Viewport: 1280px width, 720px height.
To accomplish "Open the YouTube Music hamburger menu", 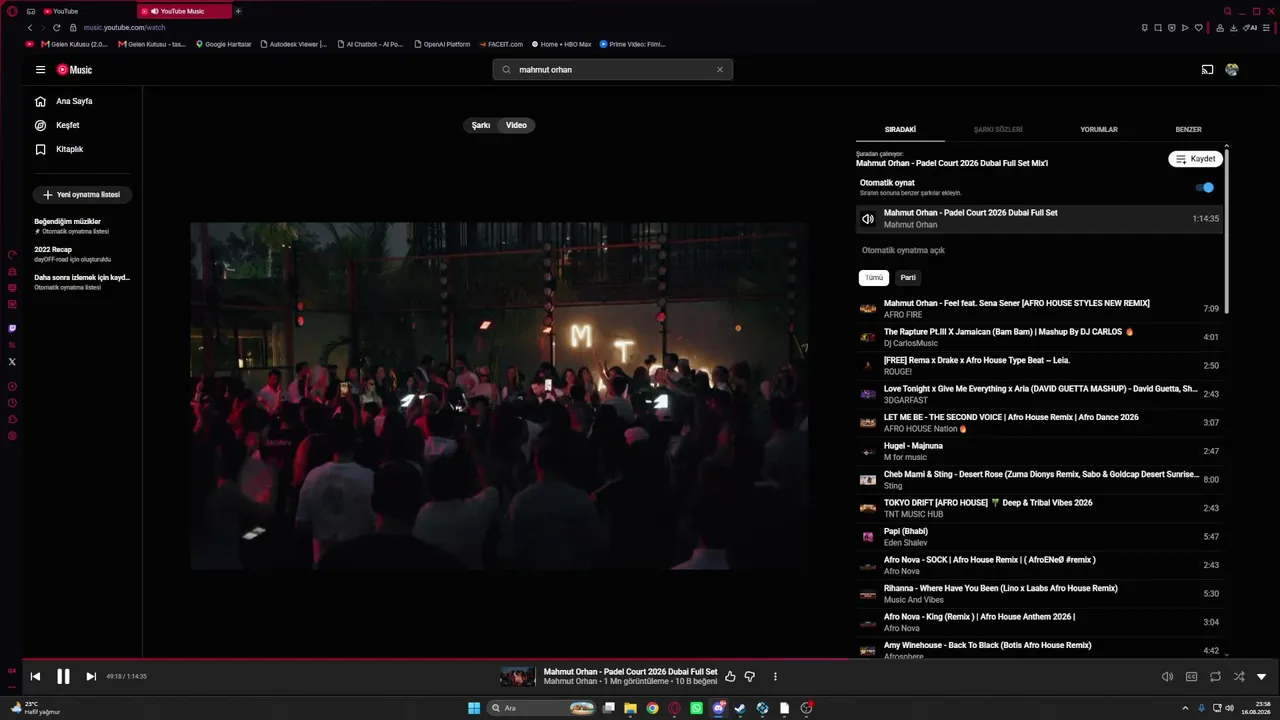I will point(40,70).
